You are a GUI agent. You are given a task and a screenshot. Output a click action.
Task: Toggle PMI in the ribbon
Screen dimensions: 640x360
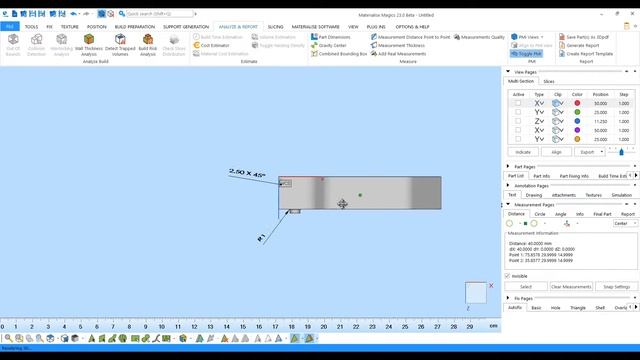pos(526,54)
